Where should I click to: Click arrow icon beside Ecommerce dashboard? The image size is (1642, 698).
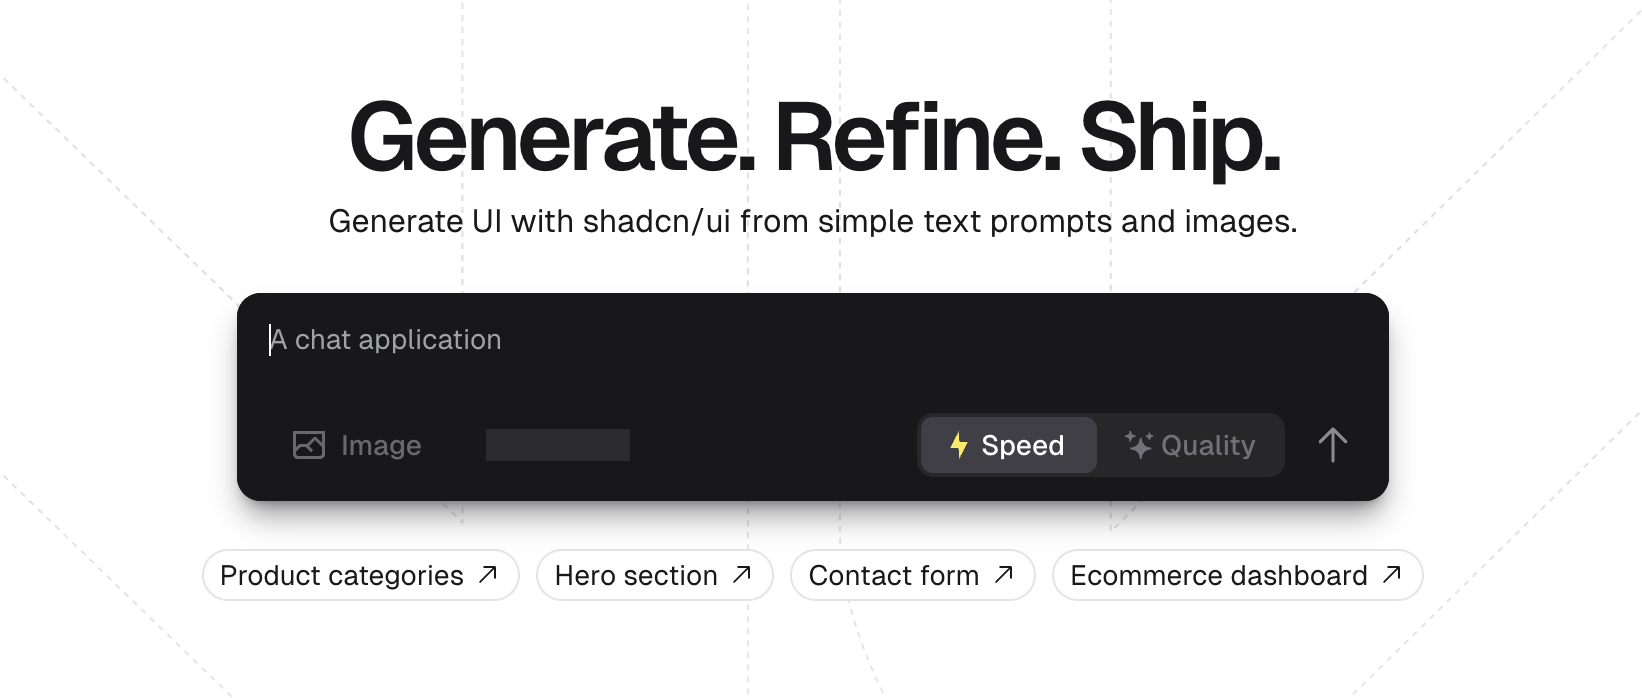1392,574
